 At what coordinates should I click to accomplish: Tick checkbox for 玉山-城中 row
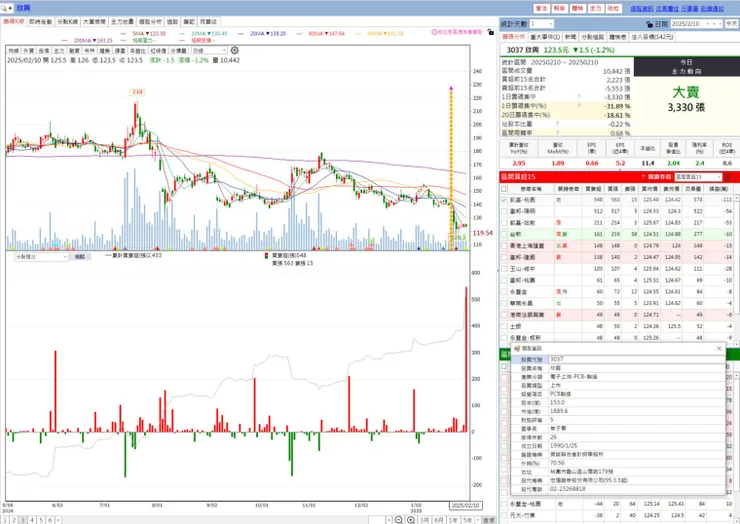point(504,269)
